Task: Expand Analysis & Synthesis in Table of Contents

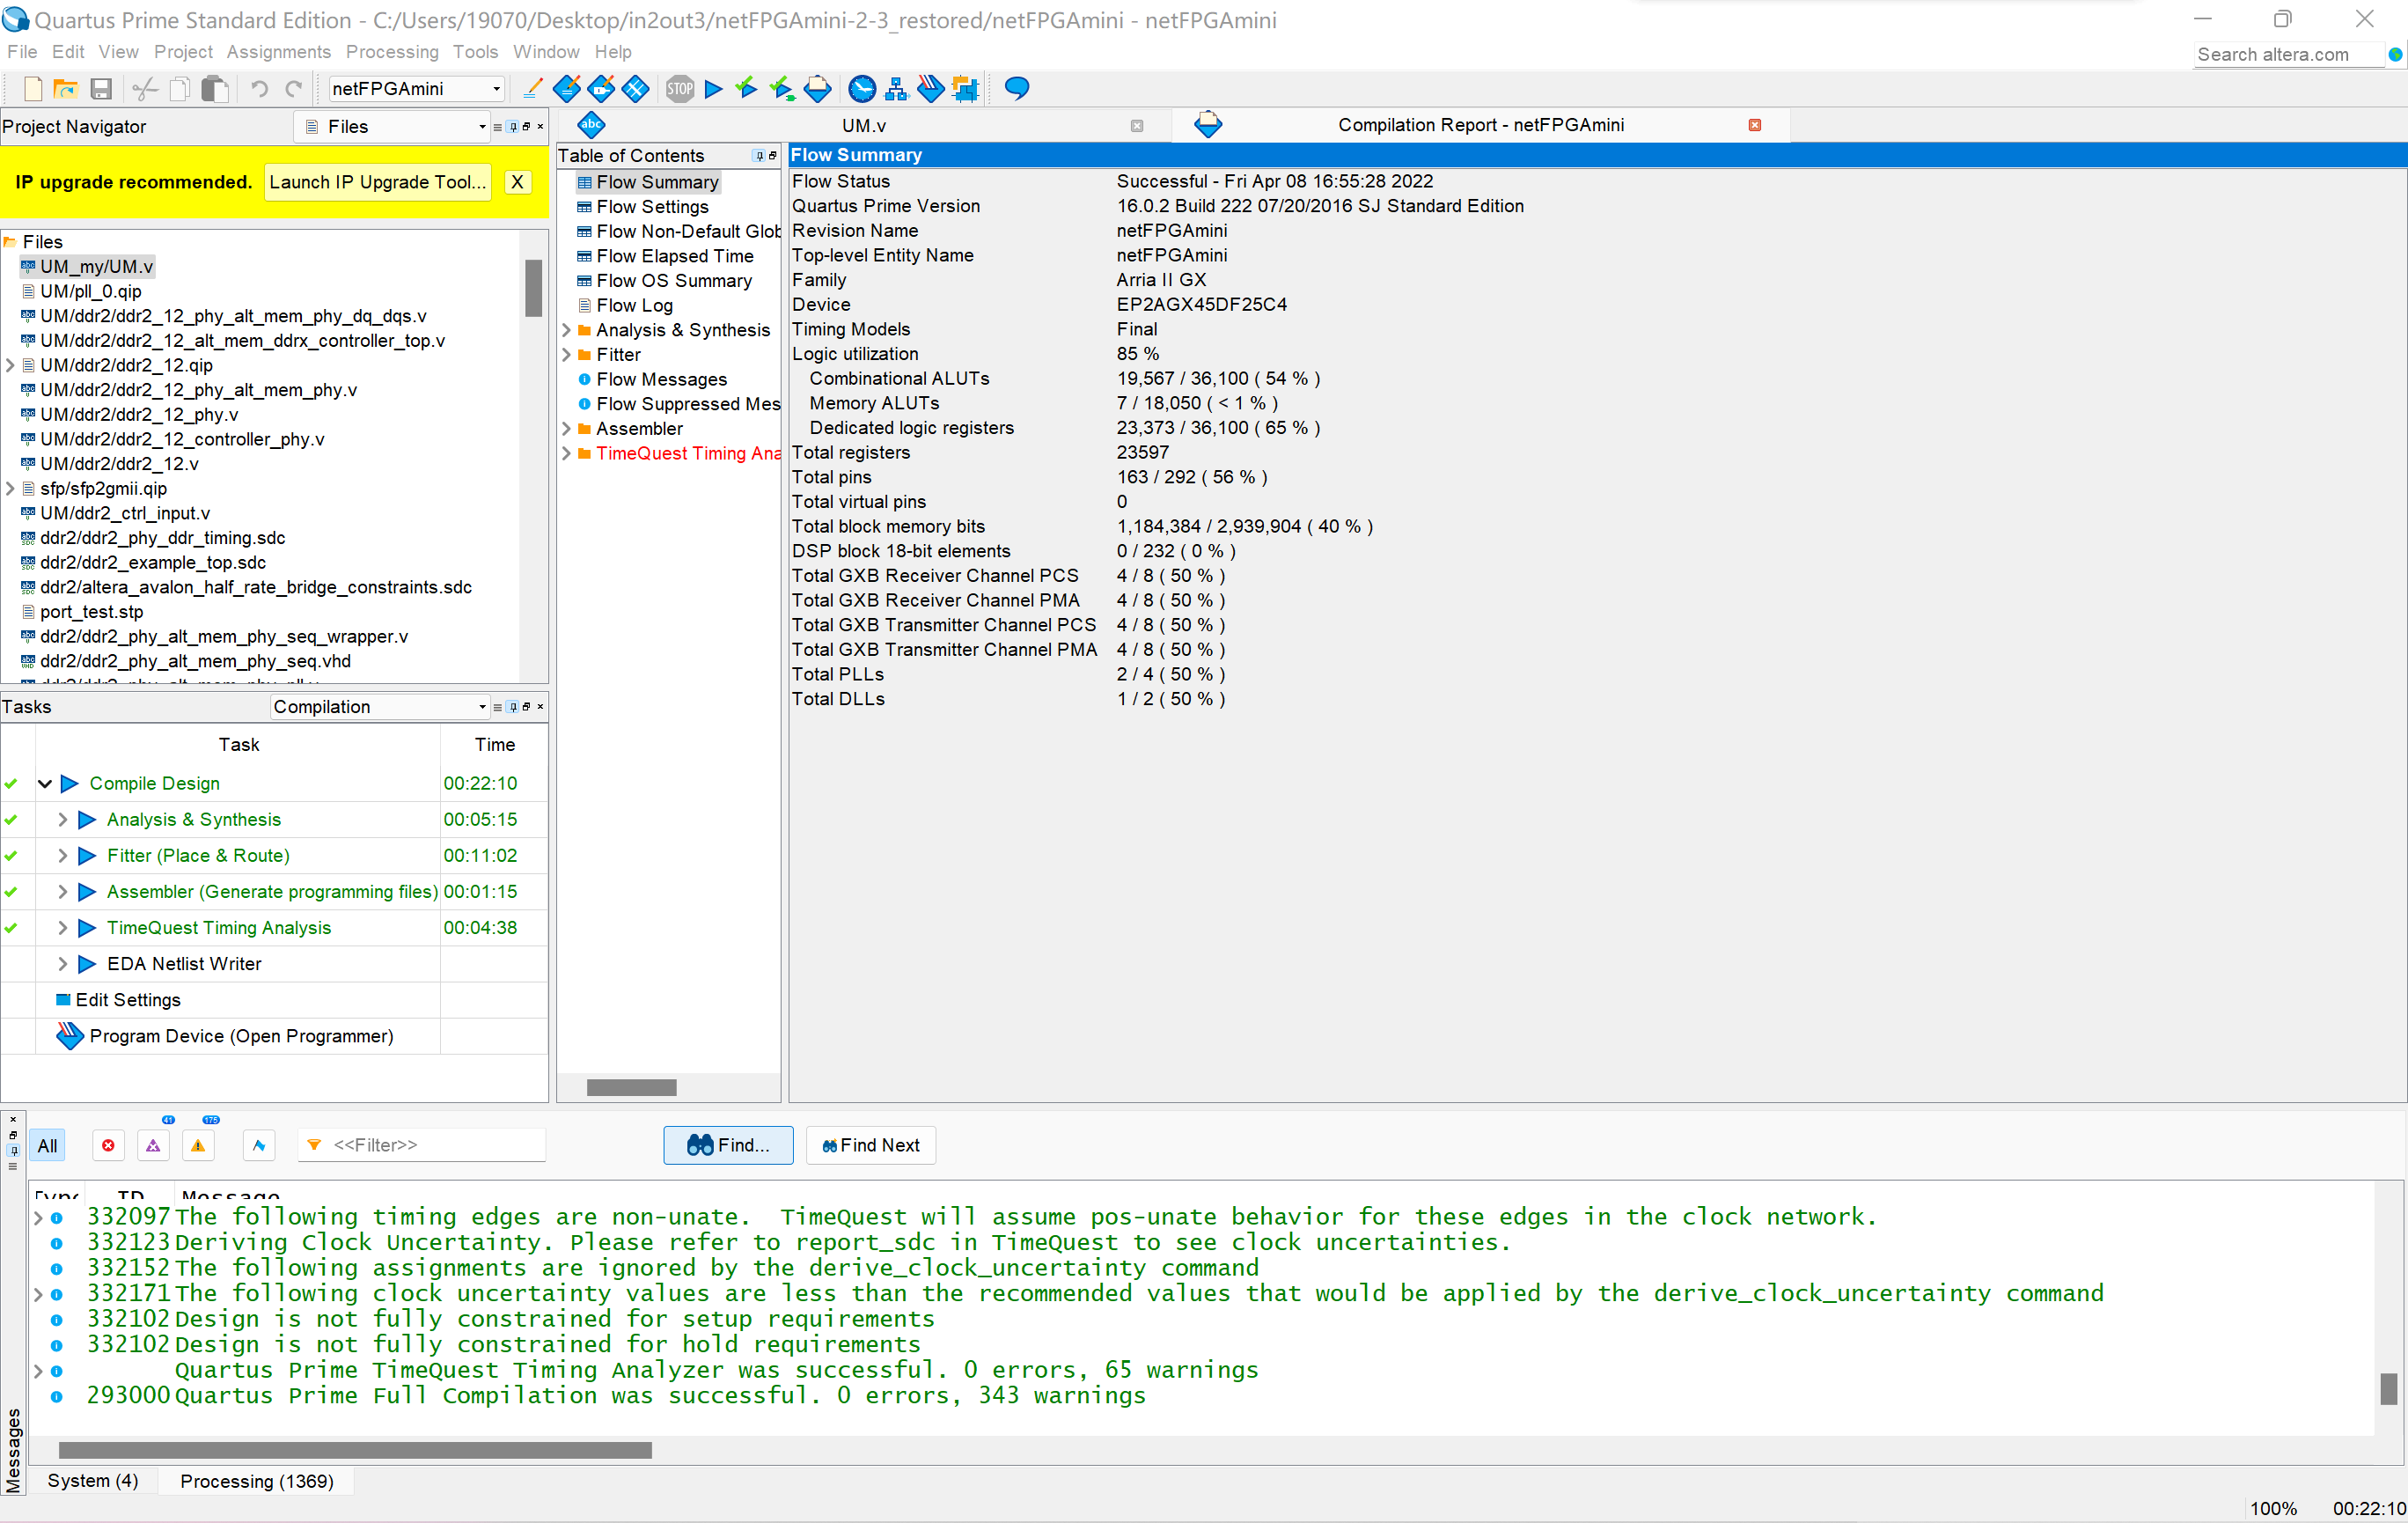Action: point(566,330)
